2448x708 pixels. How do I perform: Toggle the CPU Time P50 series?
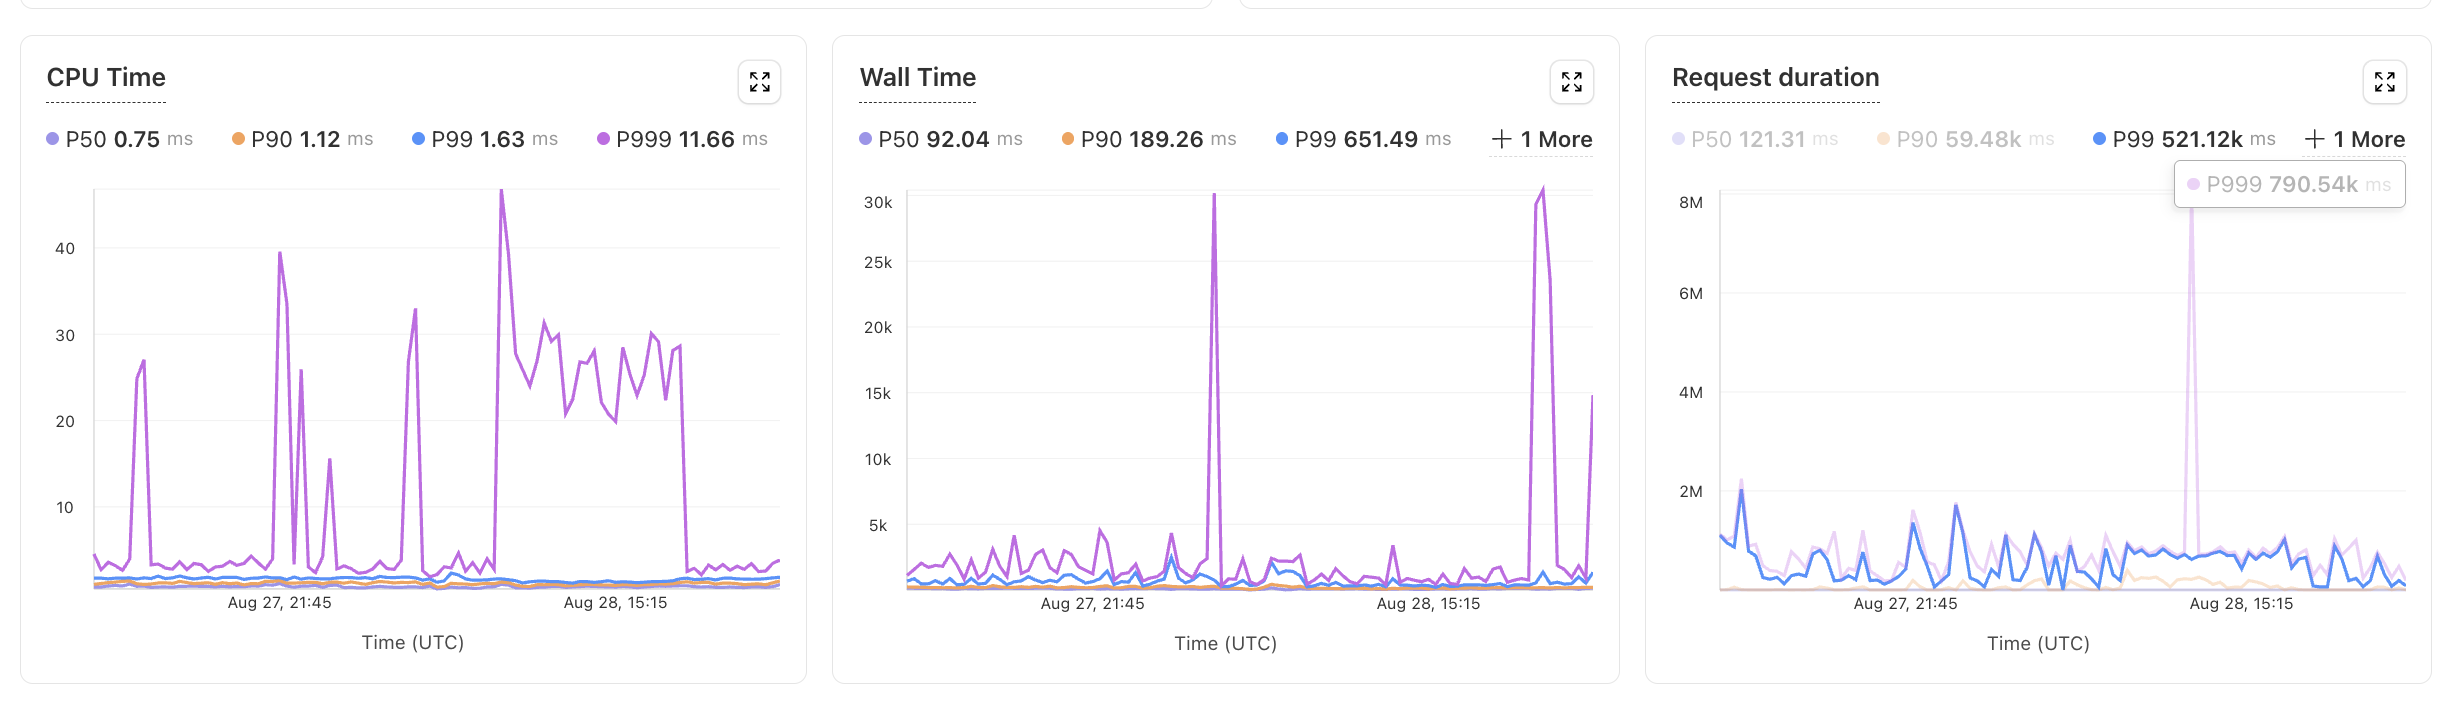coord(119,139)
